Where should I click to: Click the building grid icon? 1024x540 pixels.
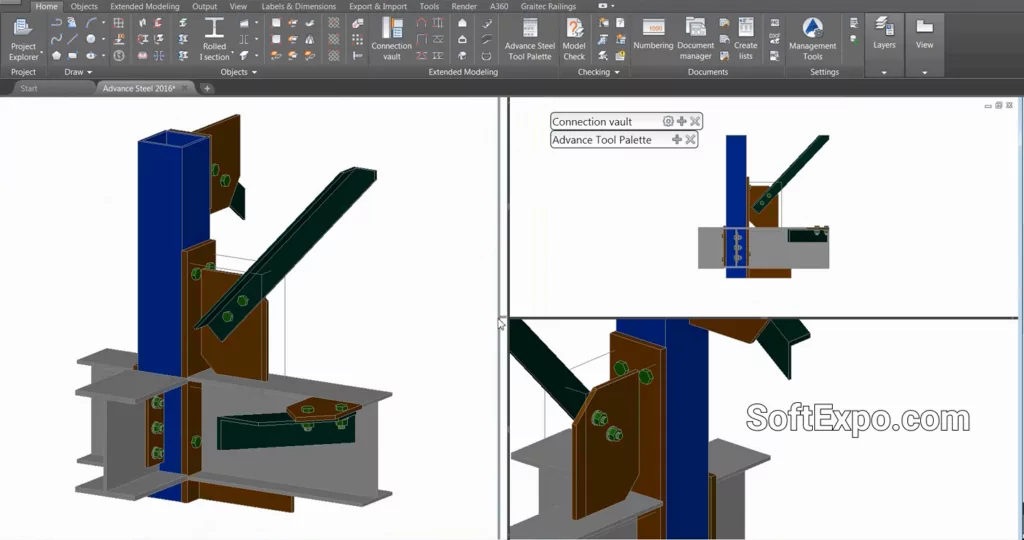[x=119, y=23]
